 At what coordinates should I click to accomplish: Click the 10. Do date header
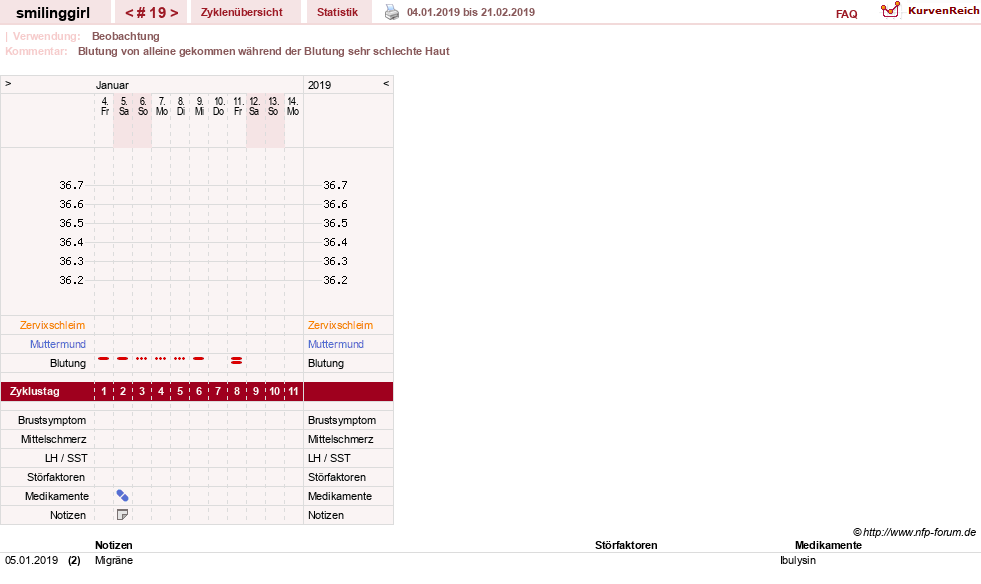(x=218, y=106)
